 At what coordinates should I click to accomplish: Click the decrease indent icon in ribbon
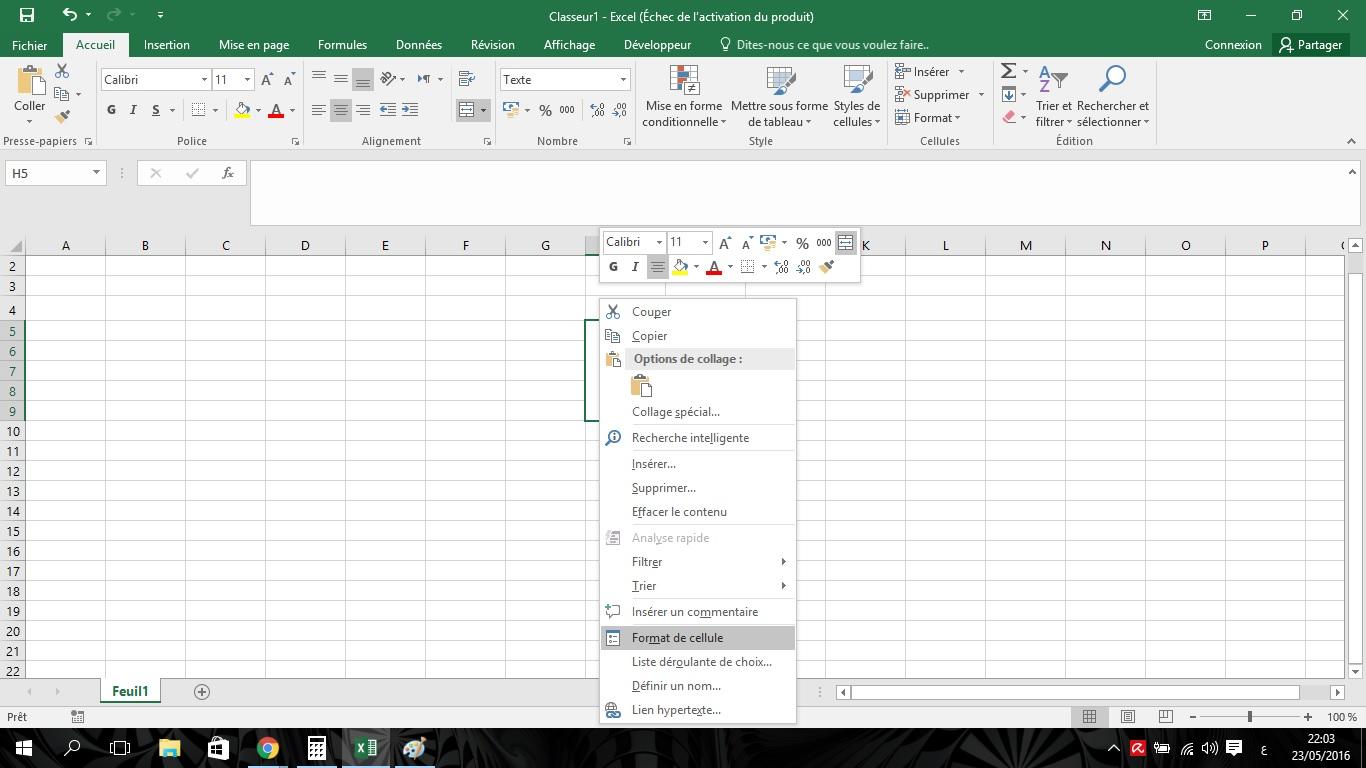click(387, 110)
